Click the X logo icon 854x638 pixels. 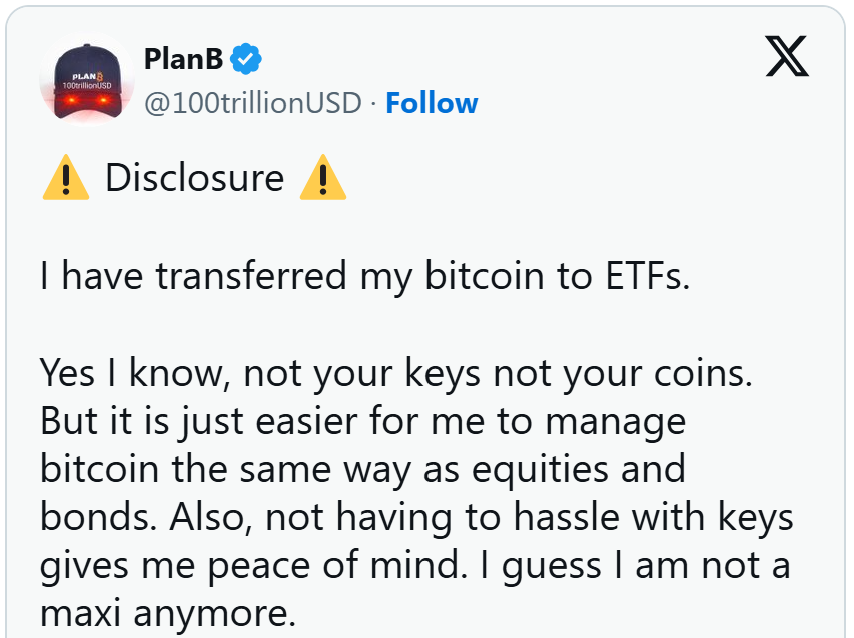787,56
